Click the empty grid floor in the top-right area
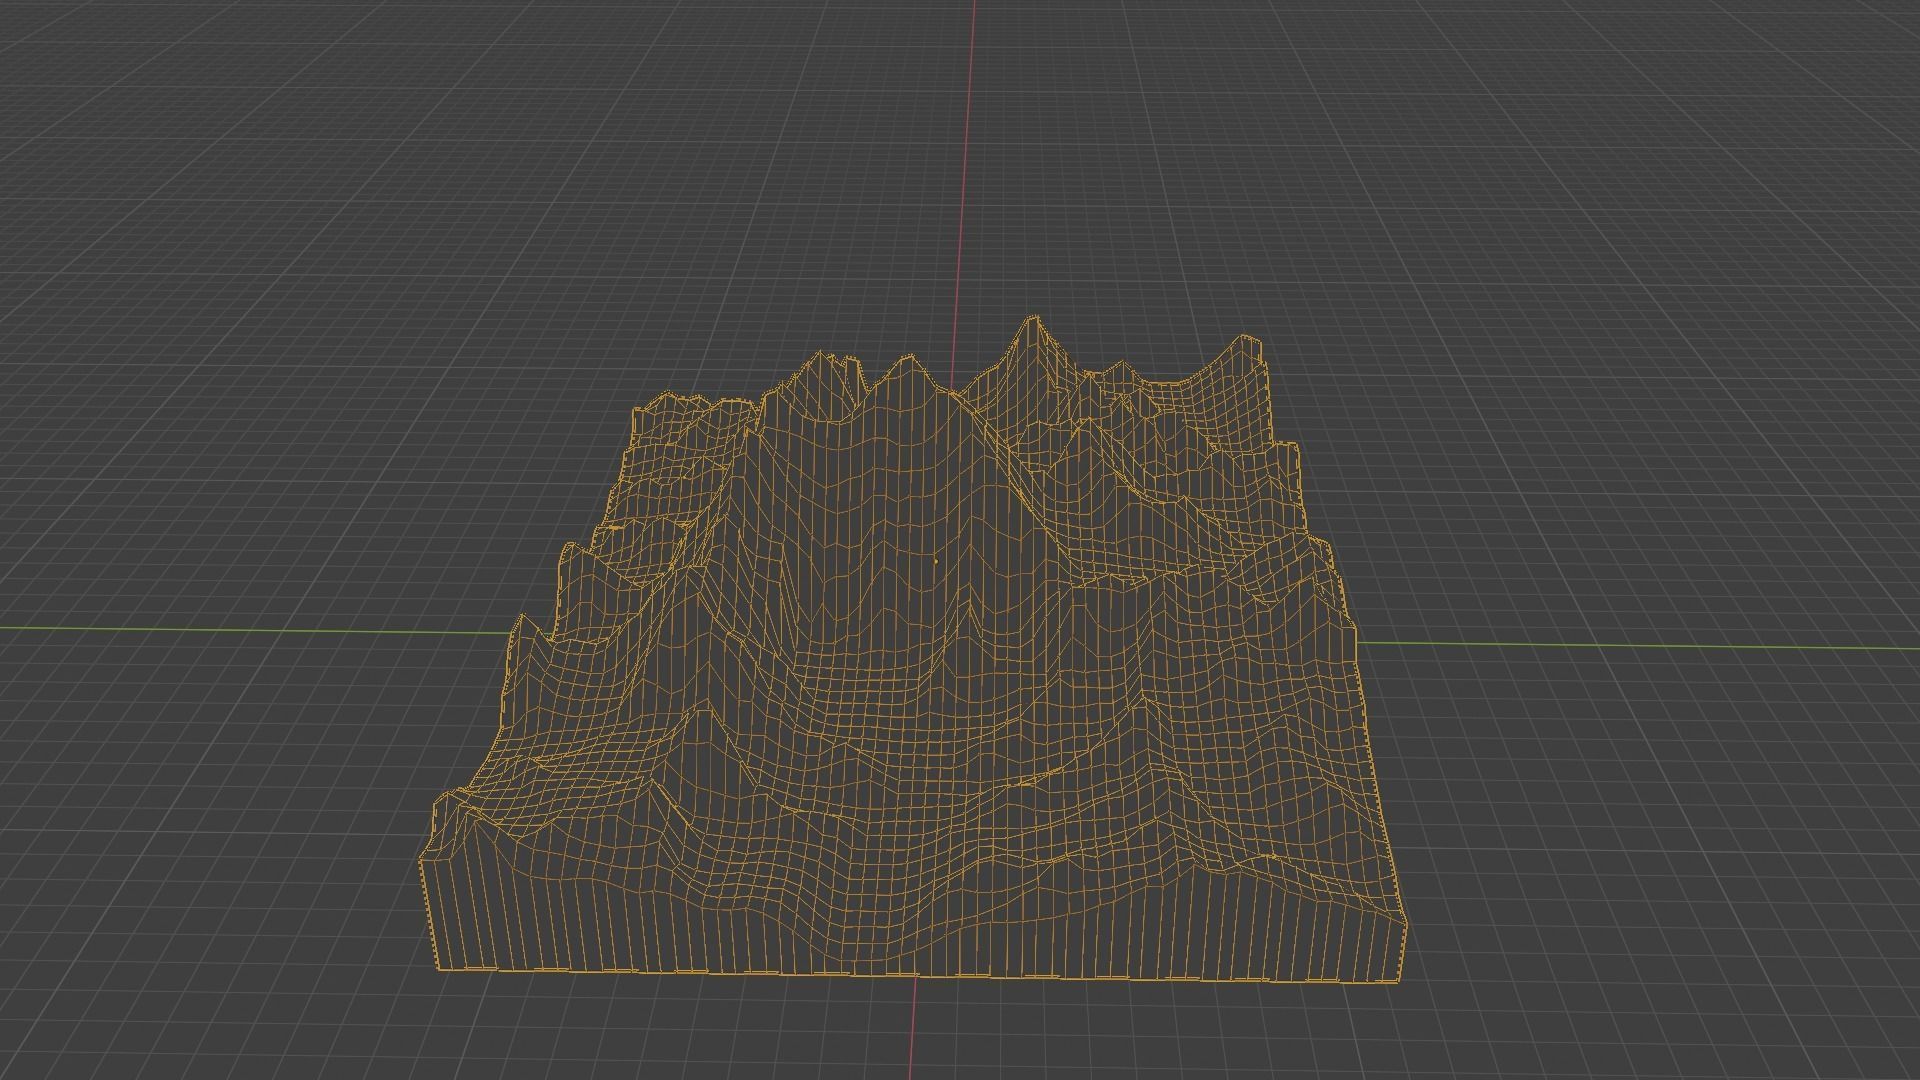Image resolution: width=1920 pixels, height=1080 pixels. pos(1600,200)
